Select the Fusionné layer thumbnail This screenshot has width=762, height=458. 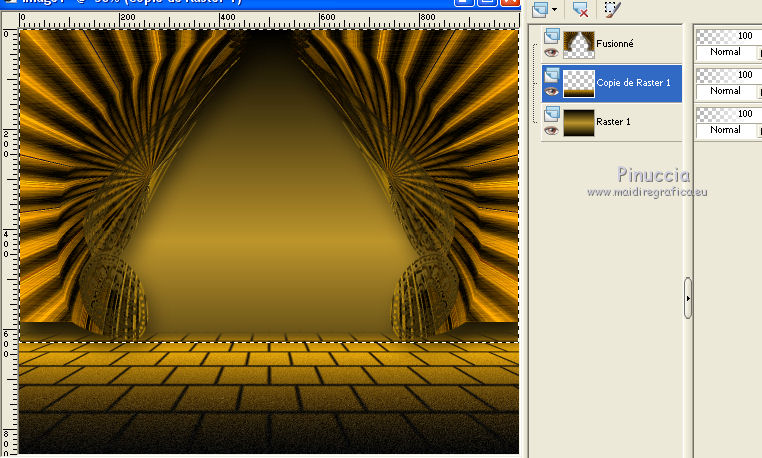pos(578,45)
